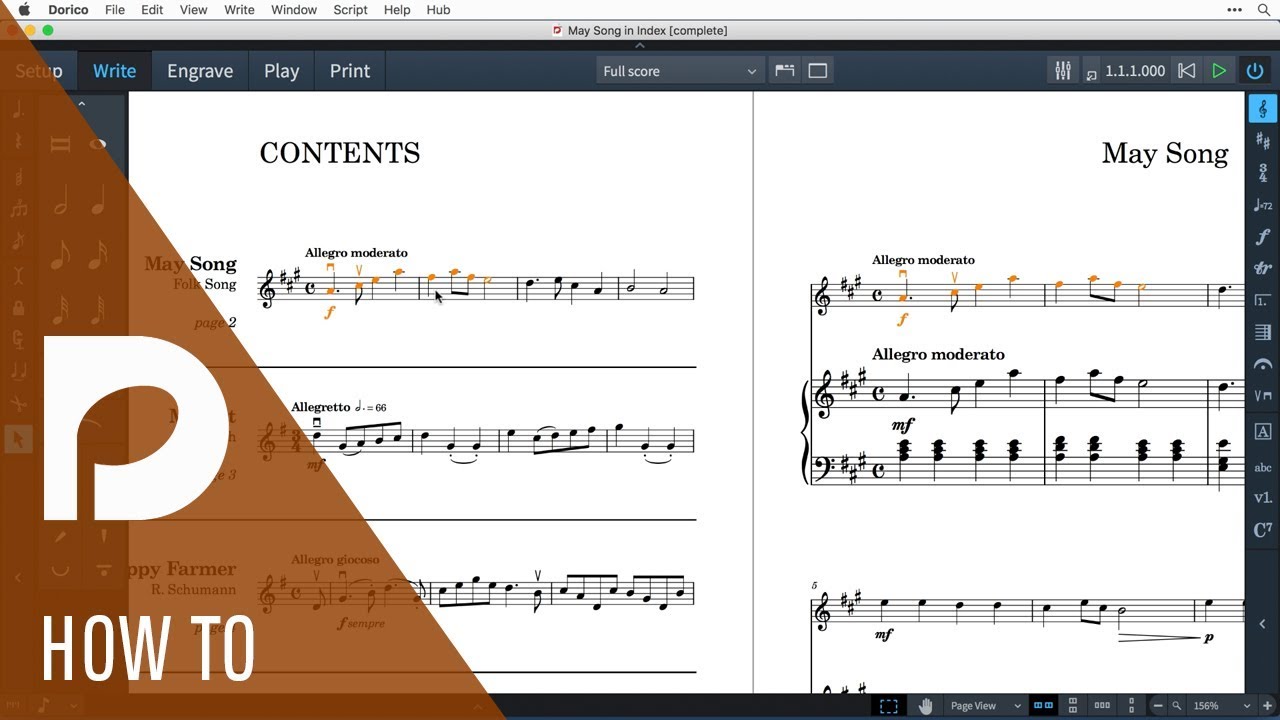This screenshot has height=720, width=1280.
Task: Switch to Engrave mode
Action: pos(200,71)
